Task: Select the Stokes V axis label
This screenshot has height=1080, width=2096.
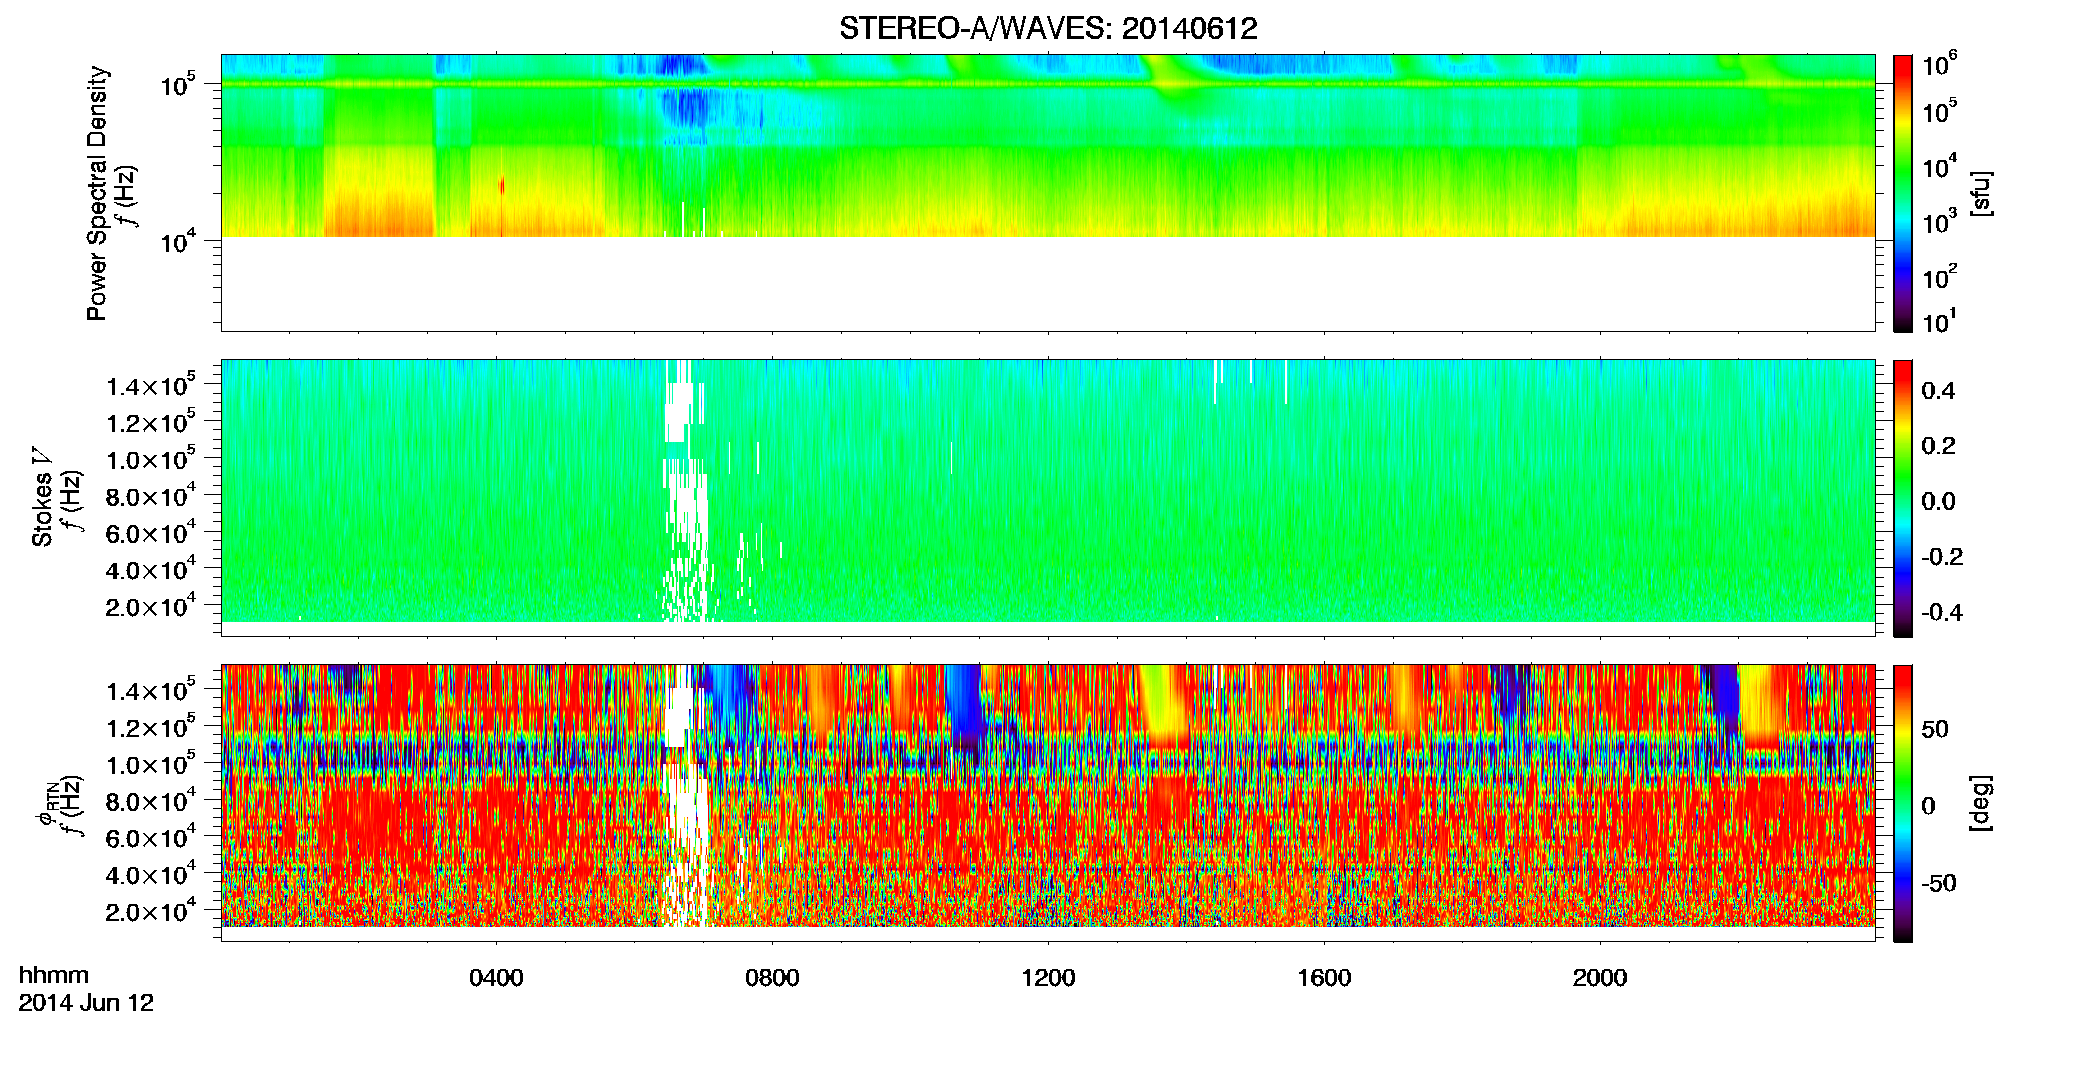Action: pos(42,498)
